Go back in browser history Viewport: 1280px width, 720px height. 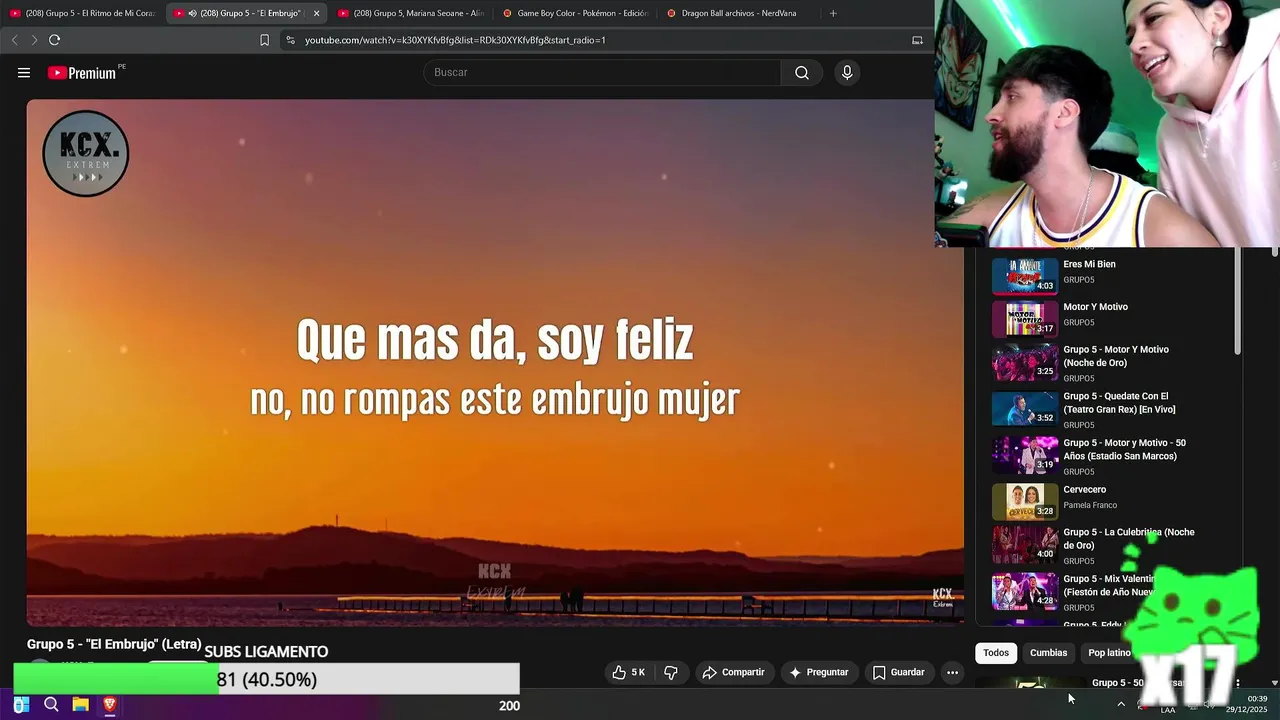pos(14,40)
